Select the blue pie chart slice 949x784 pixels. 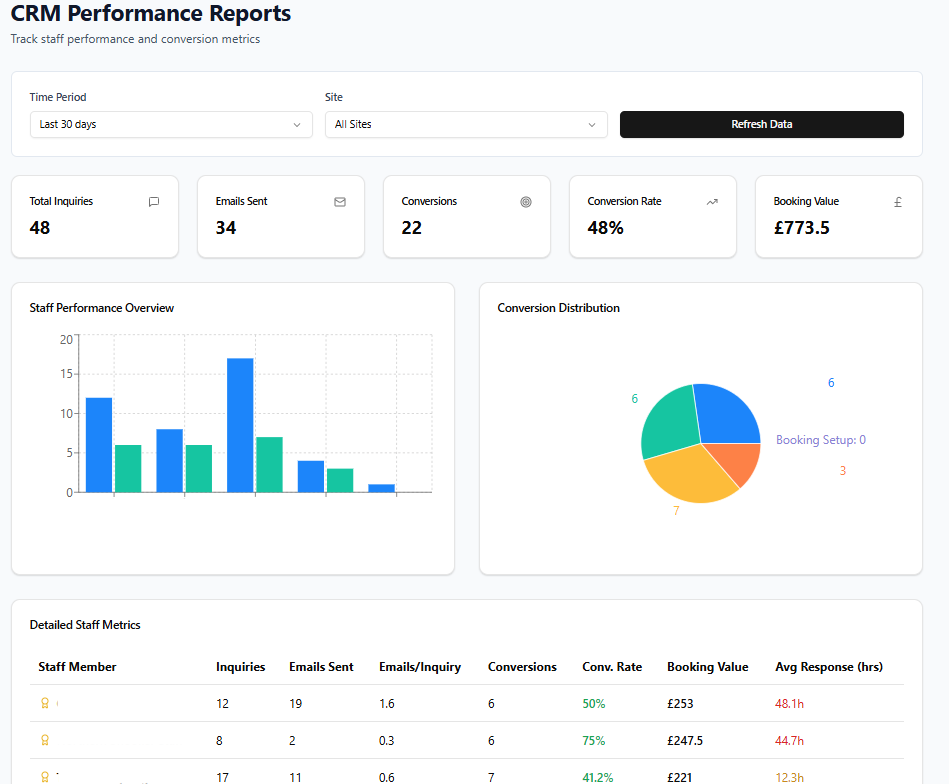tap(727, 413)
